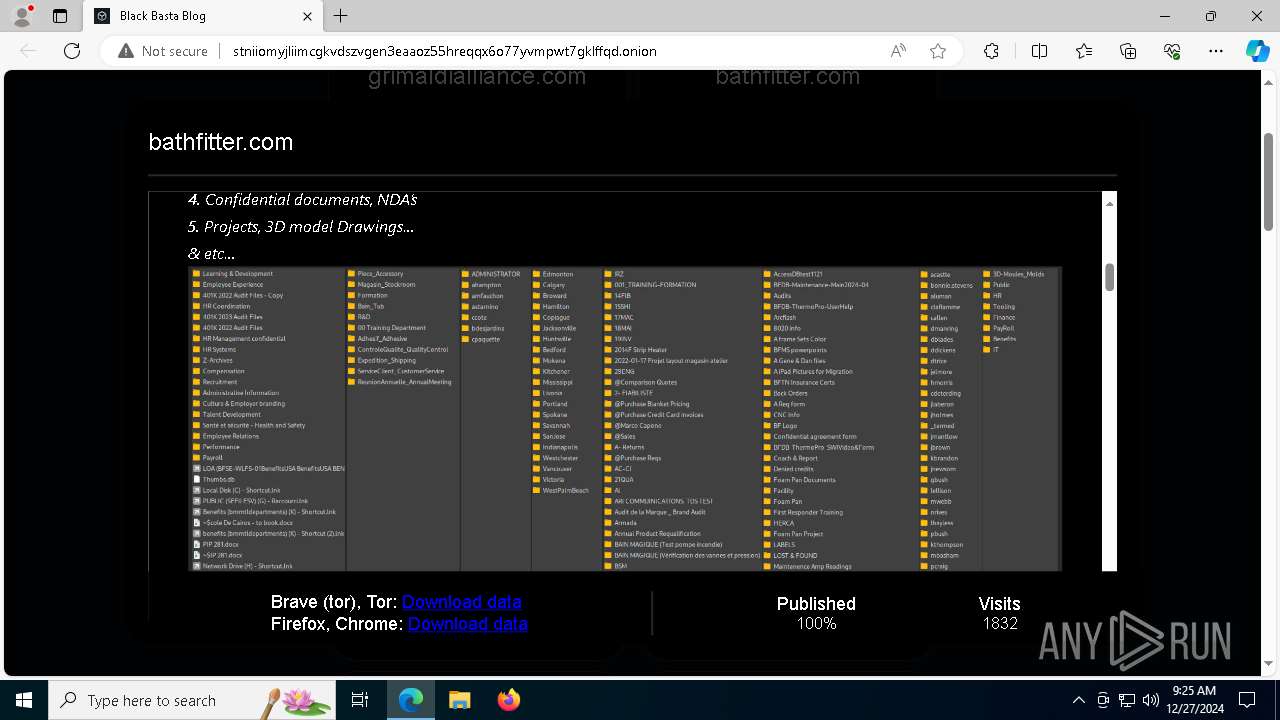
Task: Restore down the Edge browser window
Action: coord(1211,16)
